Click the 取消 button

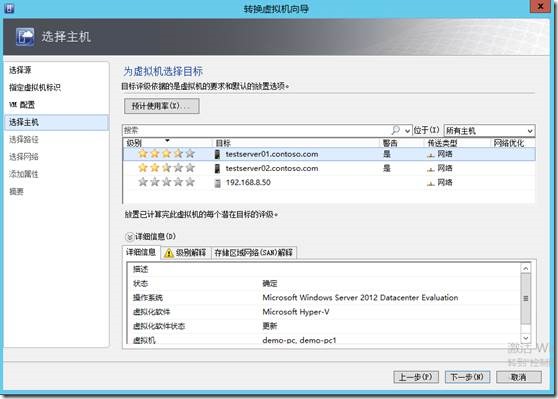point(519,377)
